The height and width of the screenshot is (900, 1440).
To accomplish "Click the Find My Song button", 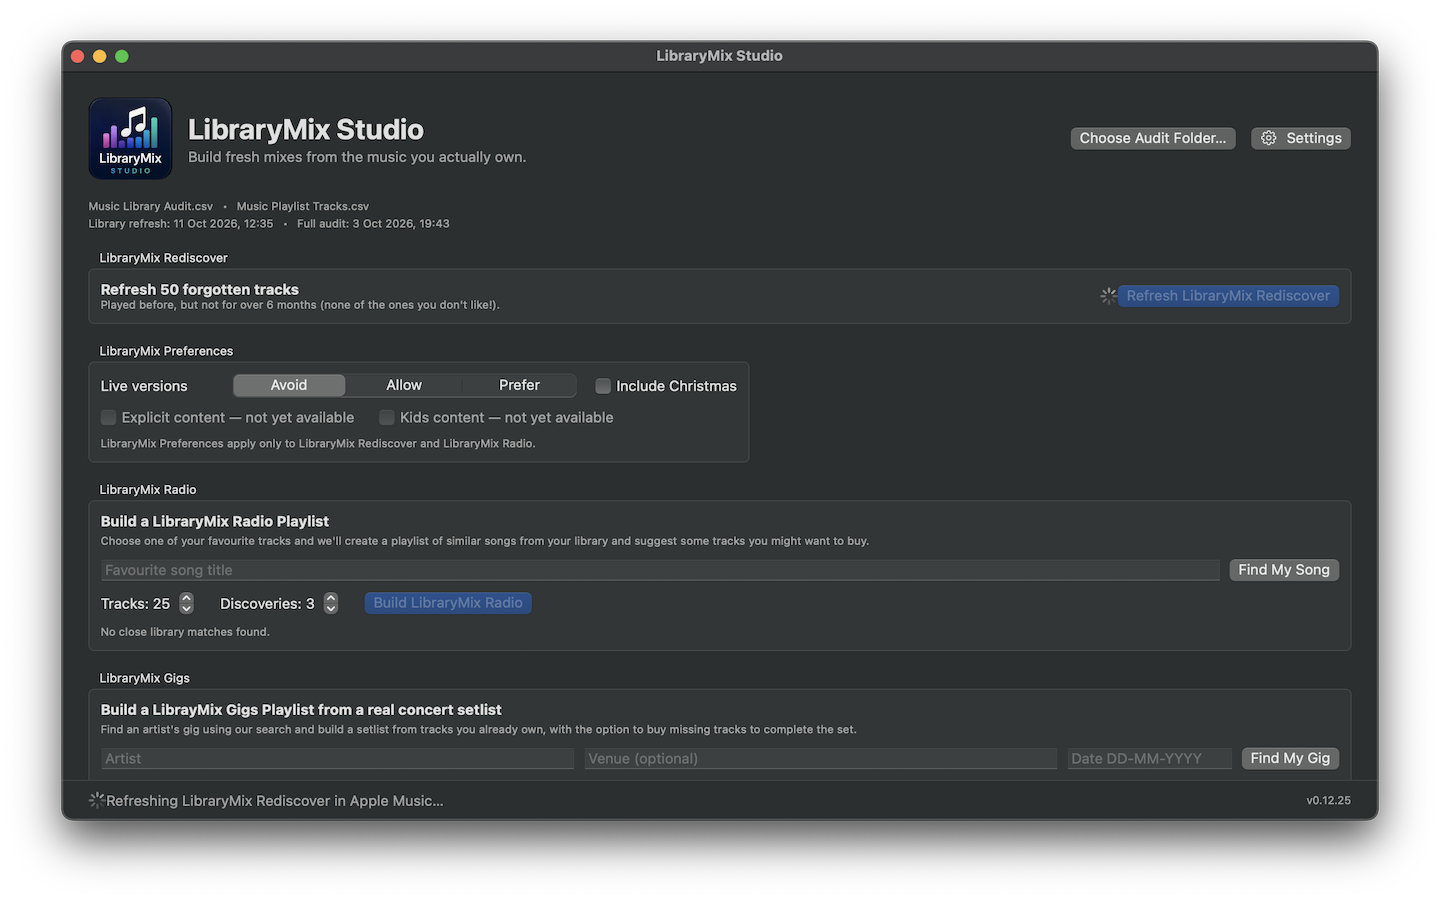I will (x=1284, y=570).
